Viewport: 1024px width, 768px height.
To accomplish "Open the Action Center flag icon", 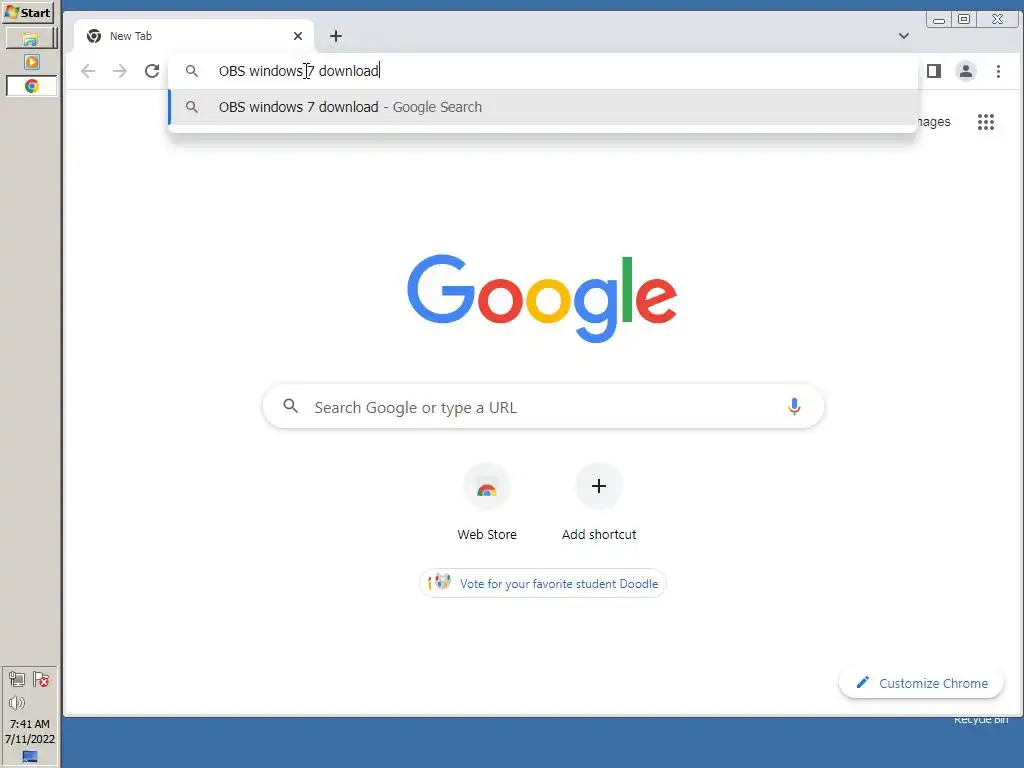I will tap(41, 680).
